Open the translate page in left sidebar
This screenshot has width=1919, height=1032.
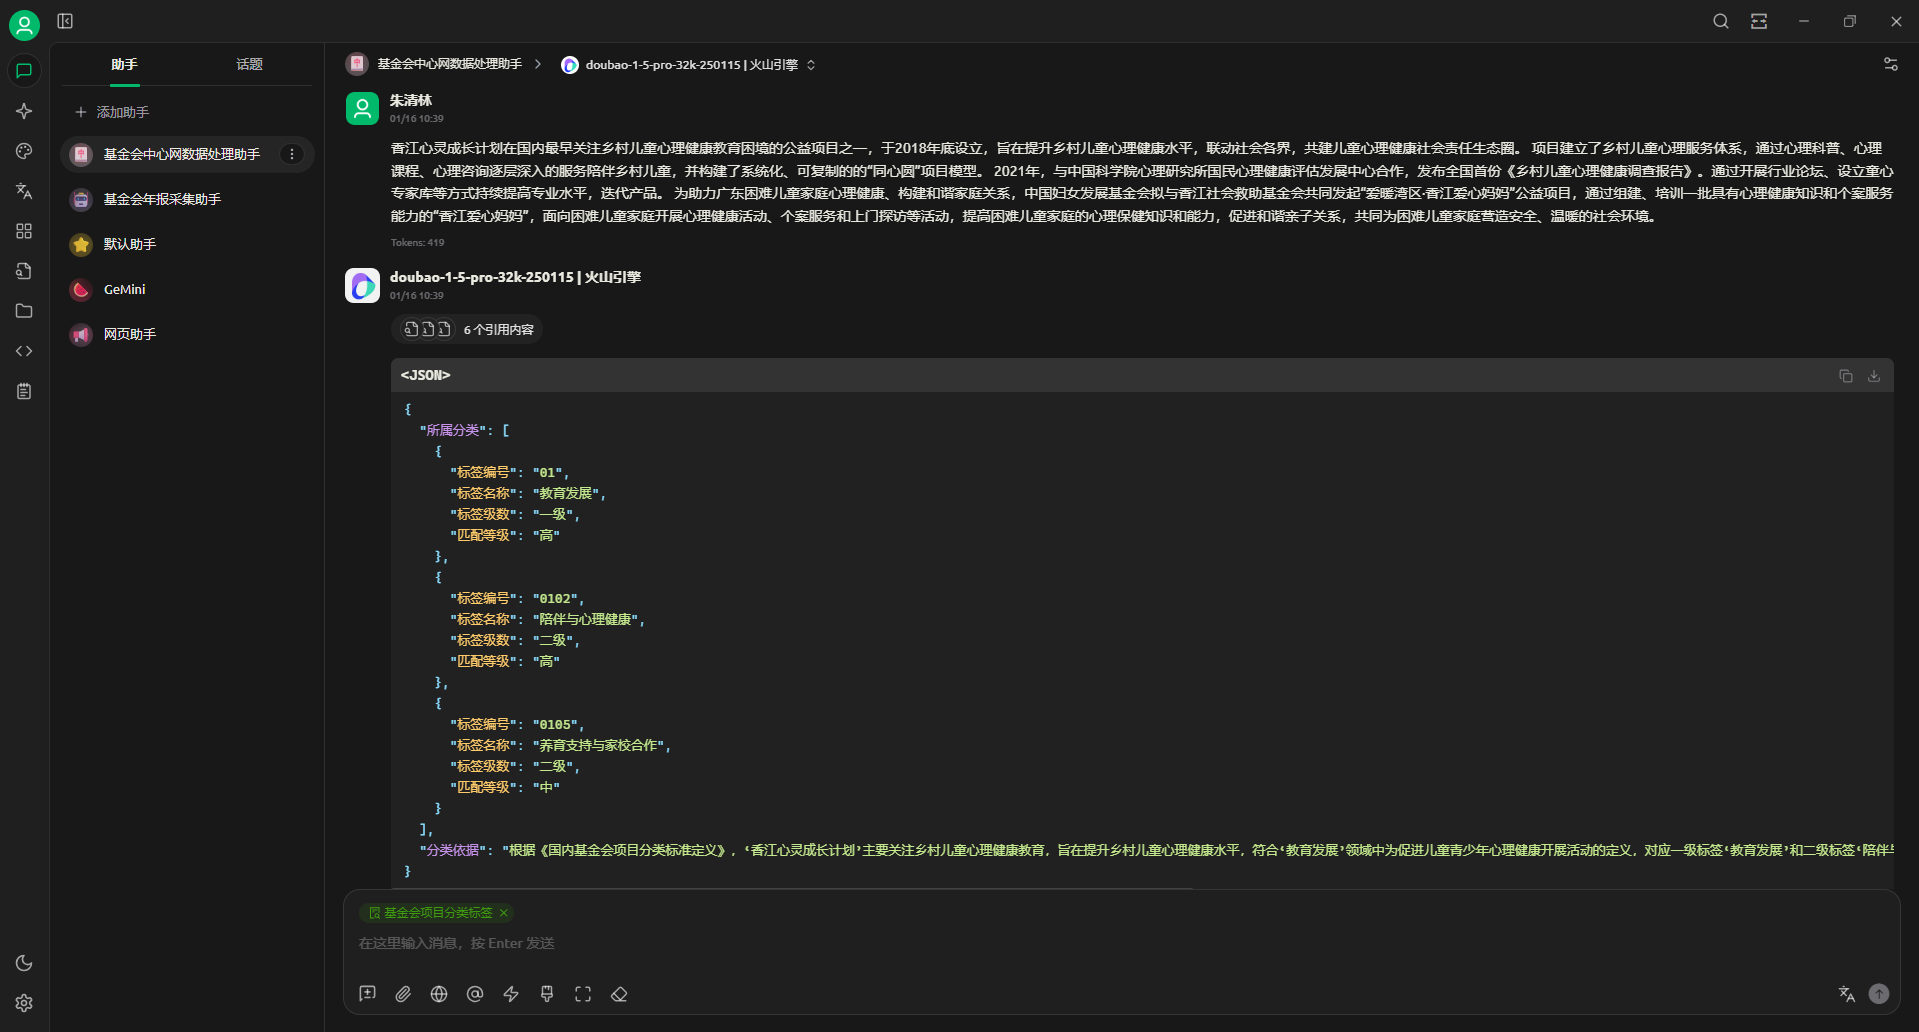[x=24, y=191]
